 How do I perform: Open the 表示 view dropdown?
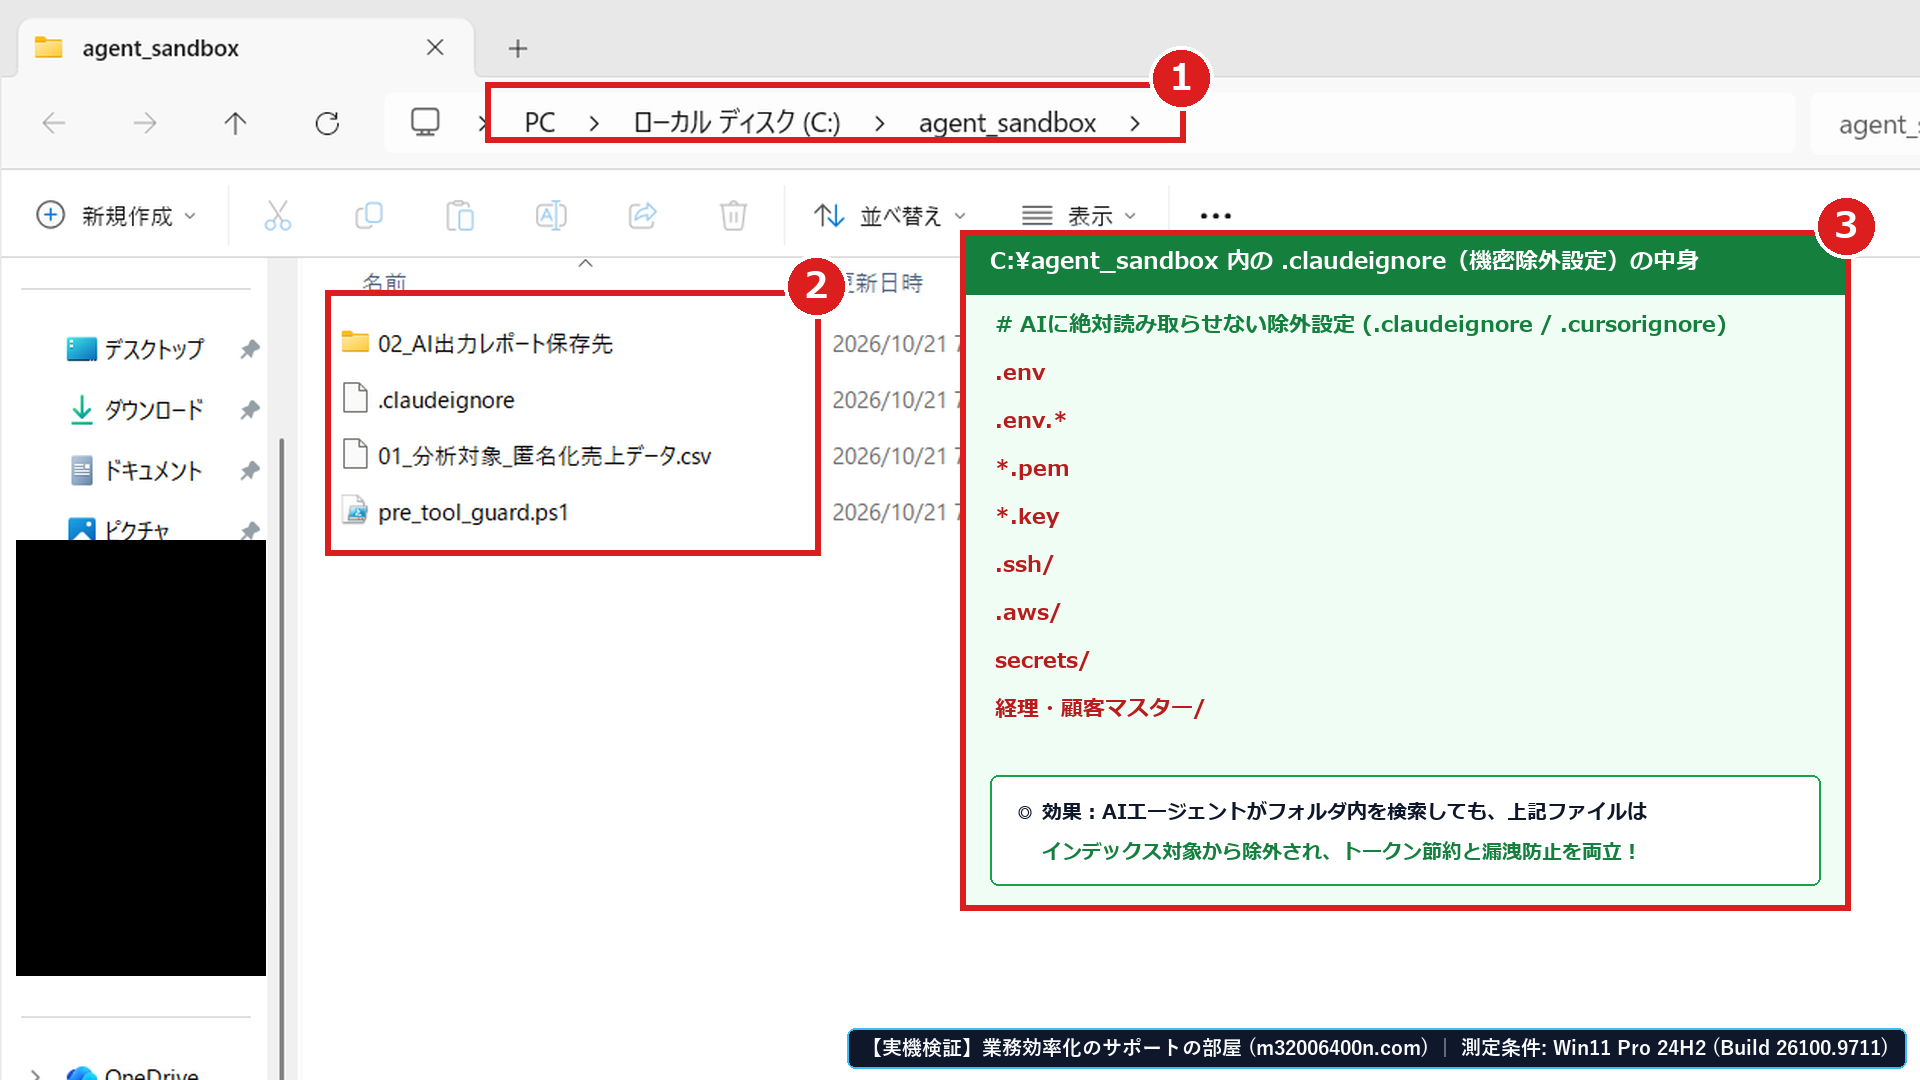point(1079,215)
